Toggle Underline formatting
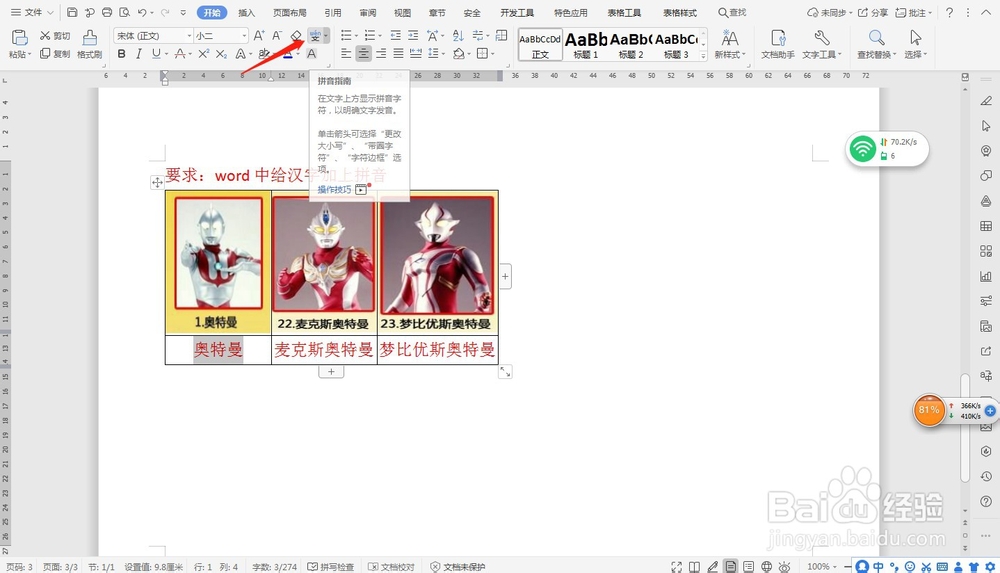Screen dimensions: 1000x573 click(156, 54)
